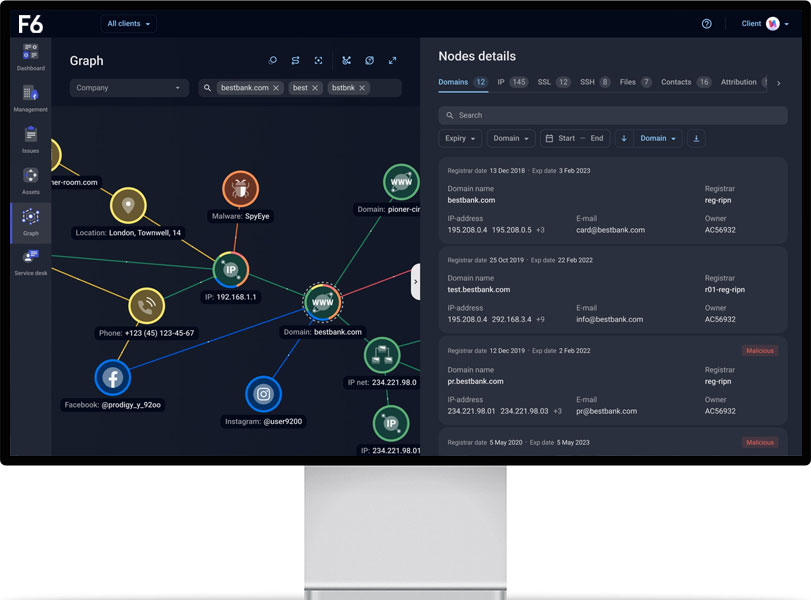Open the Expiry filter dropdown
The height and width of the screenshot is (600, 811).
[460, 139]
